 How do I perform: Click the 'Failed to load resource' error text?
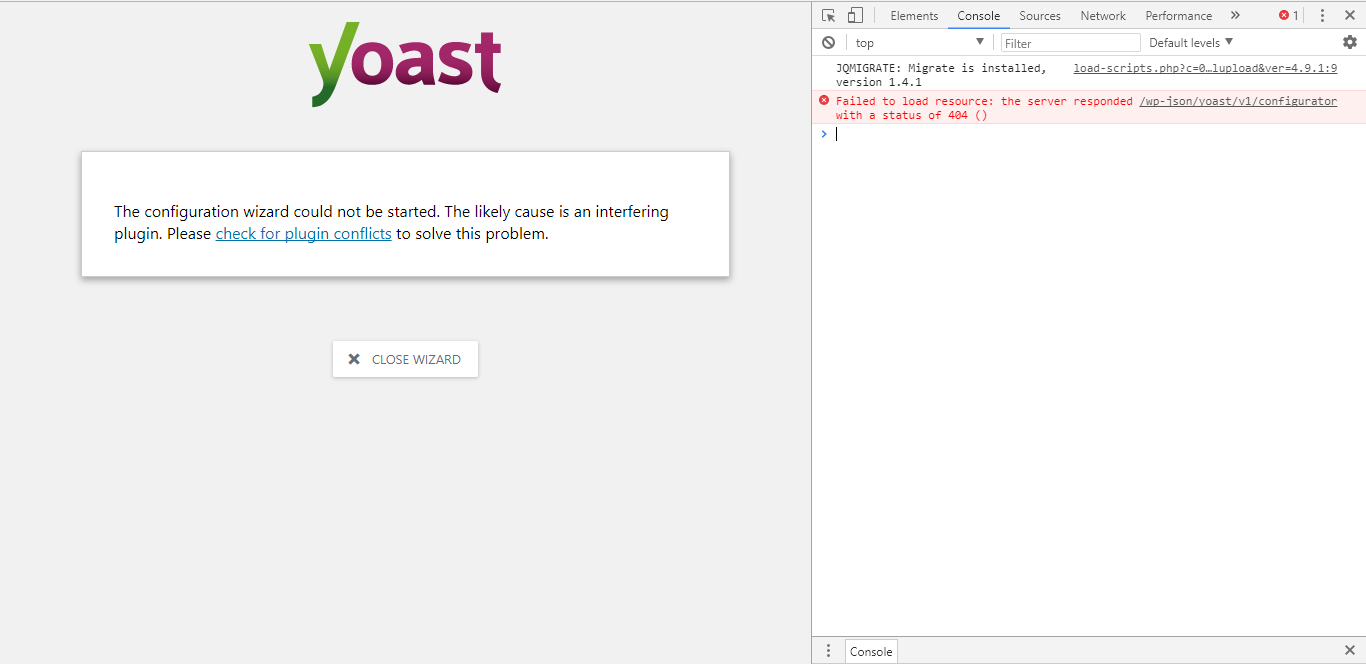[x=984, y=108]
